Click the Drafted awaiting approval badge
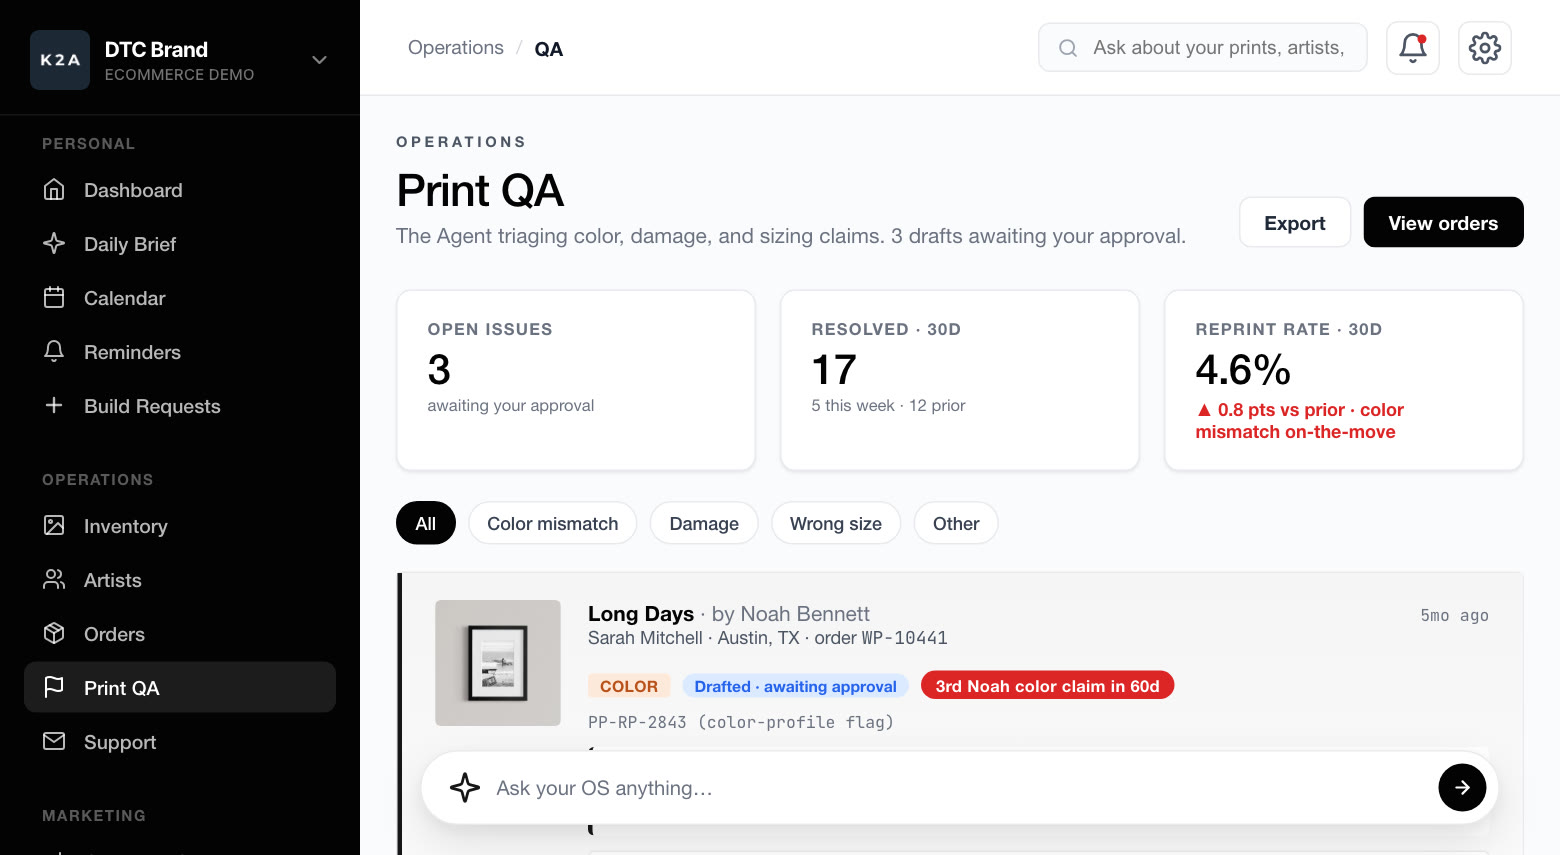 click(795, 686)
